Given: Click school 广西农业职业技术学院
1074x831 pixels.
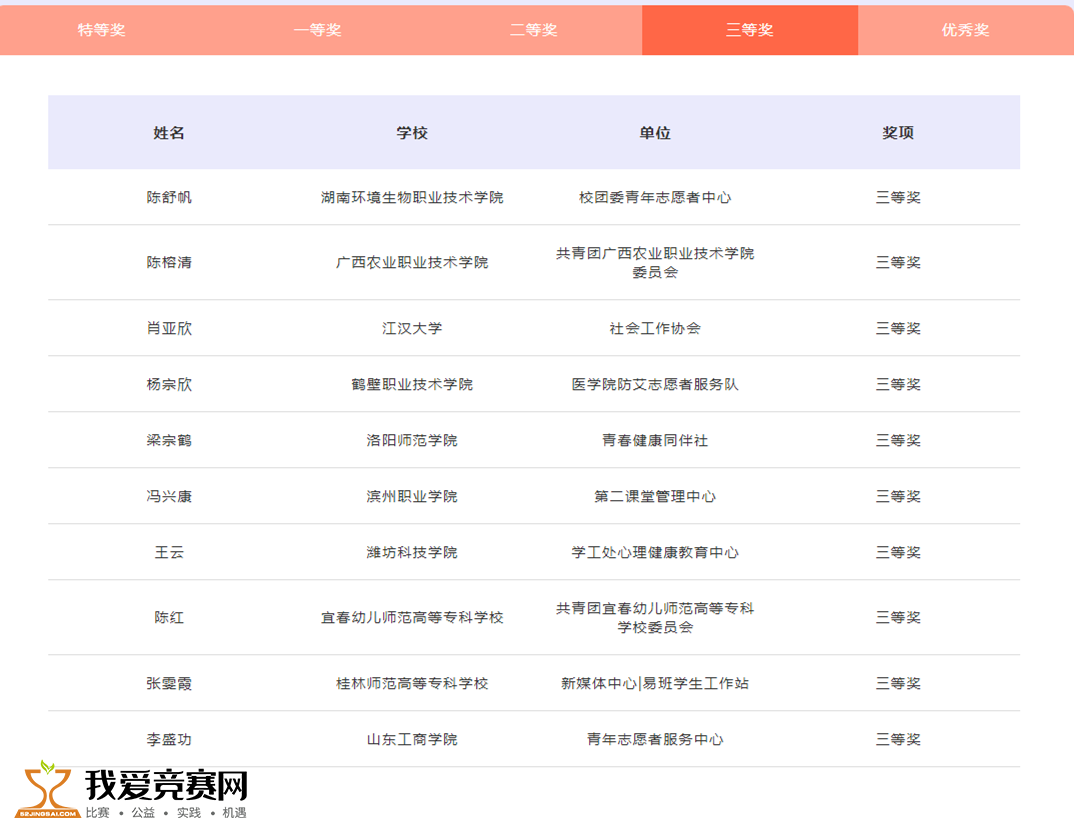Looking at the screenshot, I should 412,262.
